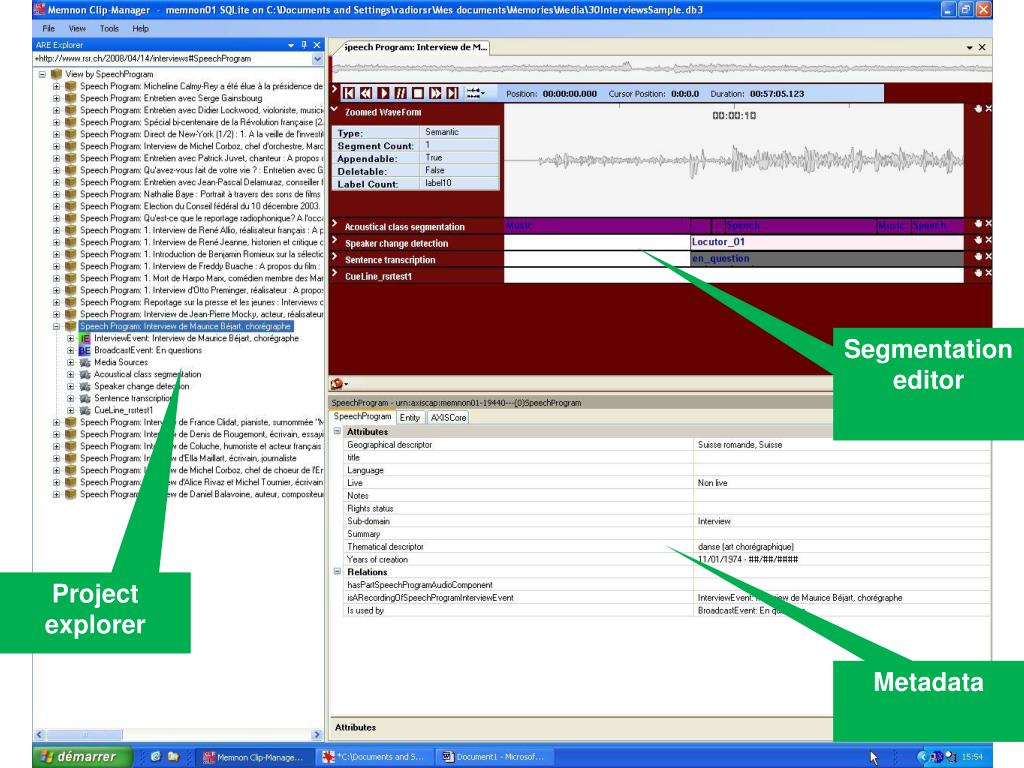
Task: Rewind the audio playback
Action: click(x=366, y=93)
